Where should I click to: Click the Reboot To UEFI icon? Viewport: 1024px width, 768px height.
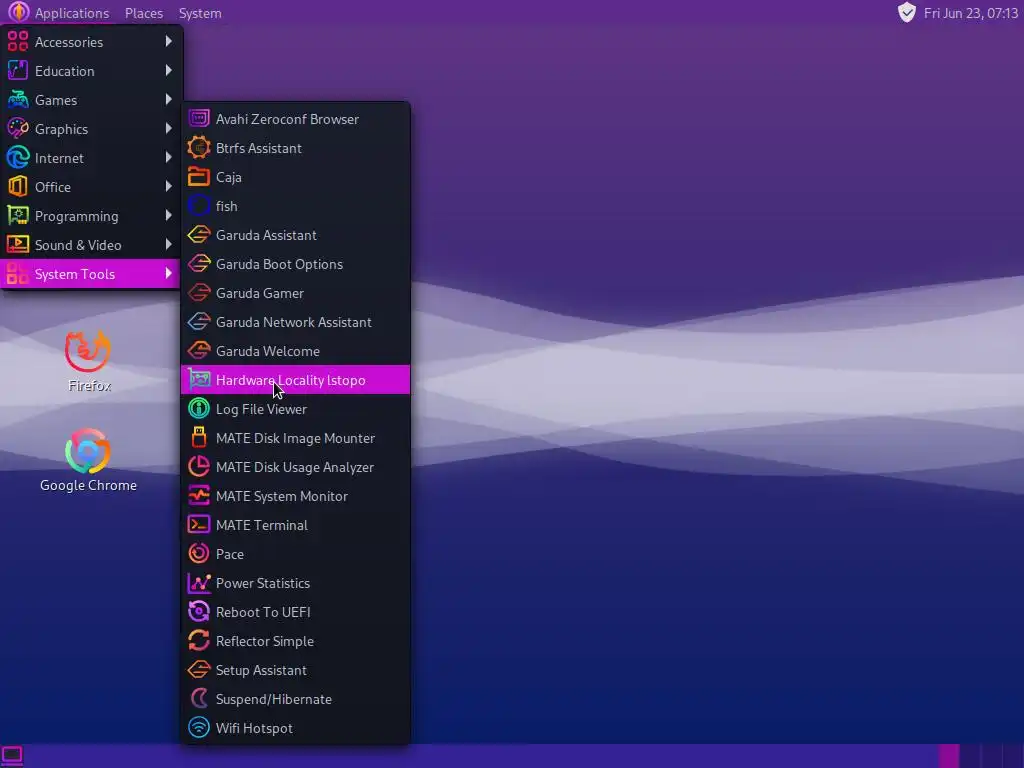click(199, 612)
